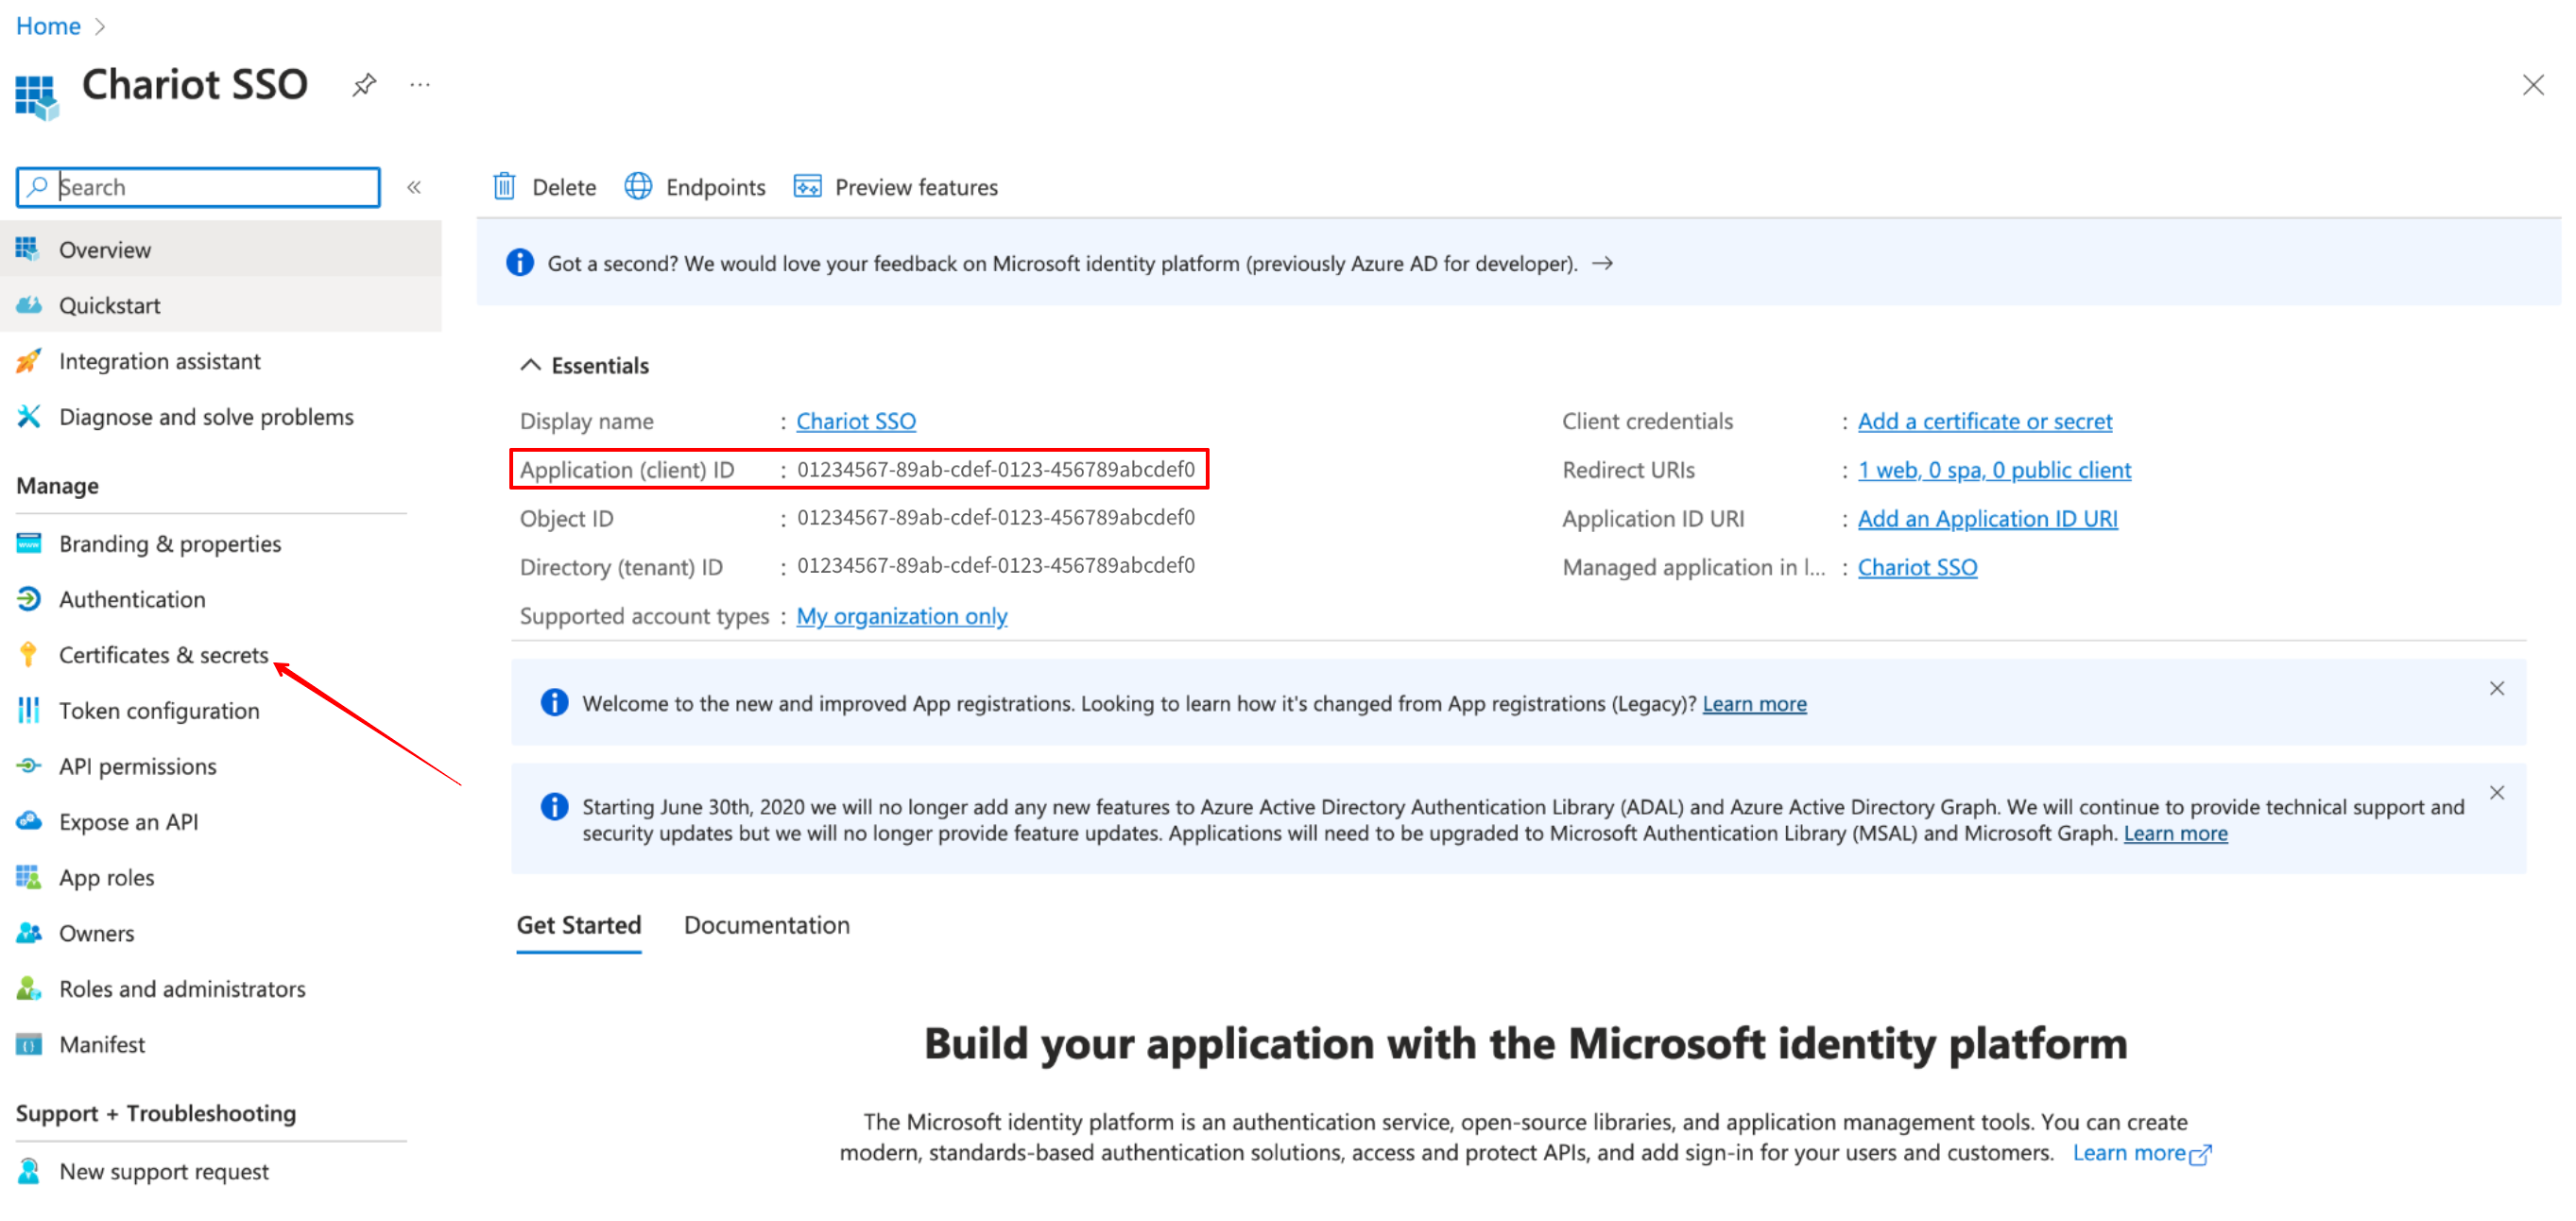
Task: Switch to the Documentation tab
Action: coord(767,925)
